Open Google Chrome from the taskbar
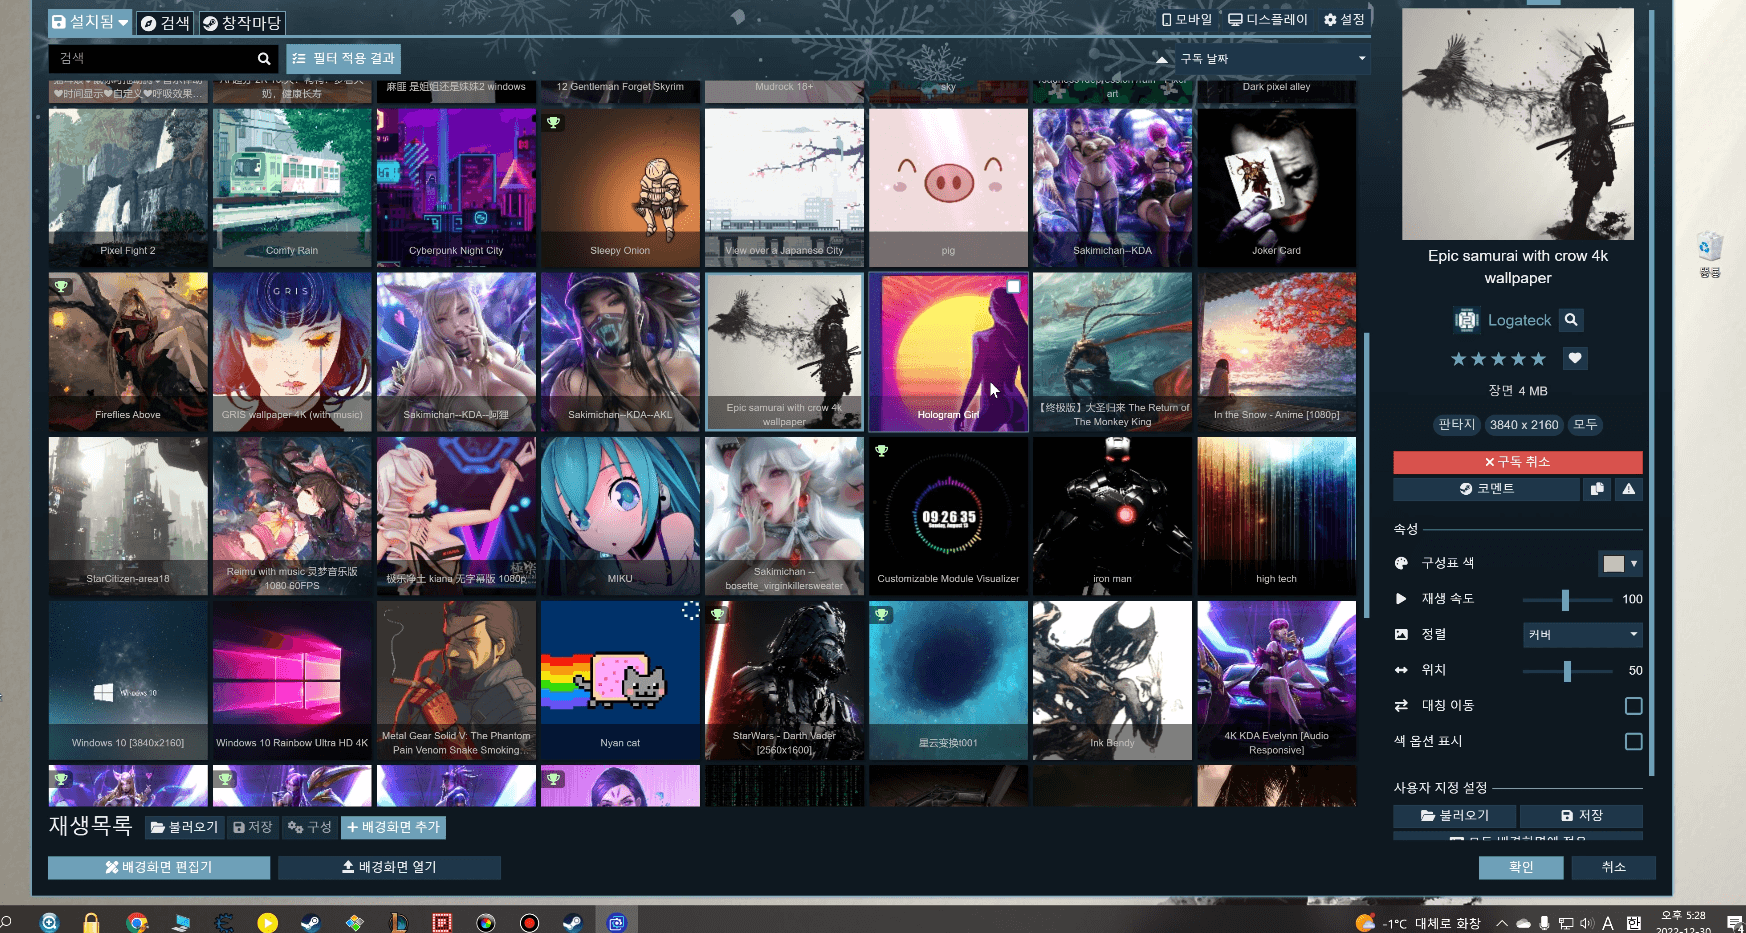 pos(137,922)
